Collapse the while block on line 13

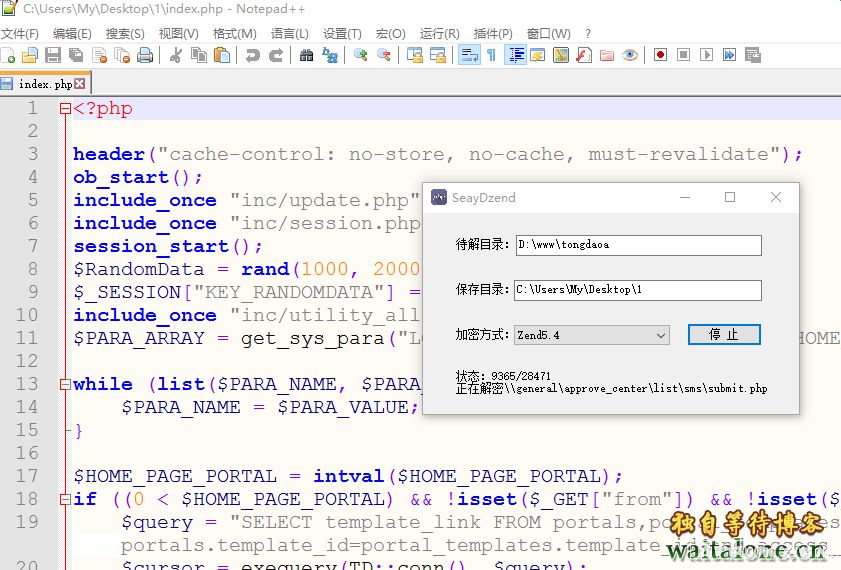pyautogui.click(x=65, y=384)
